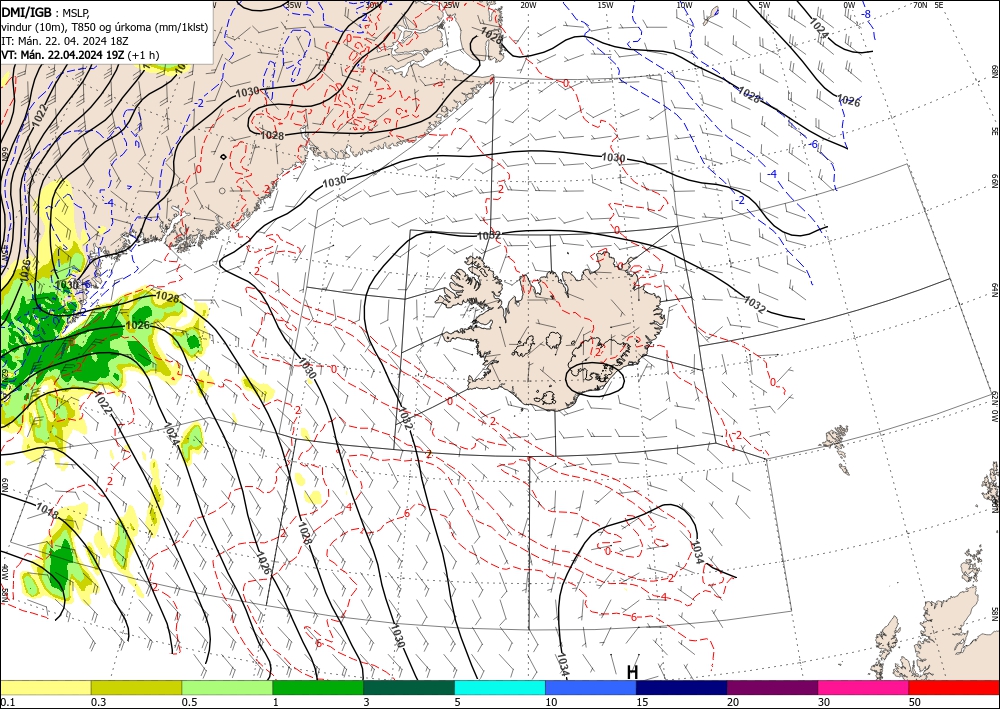Select the green 1–3 precipitation swatch
This screenshot has height=709, width=1000.
(318, 687)
